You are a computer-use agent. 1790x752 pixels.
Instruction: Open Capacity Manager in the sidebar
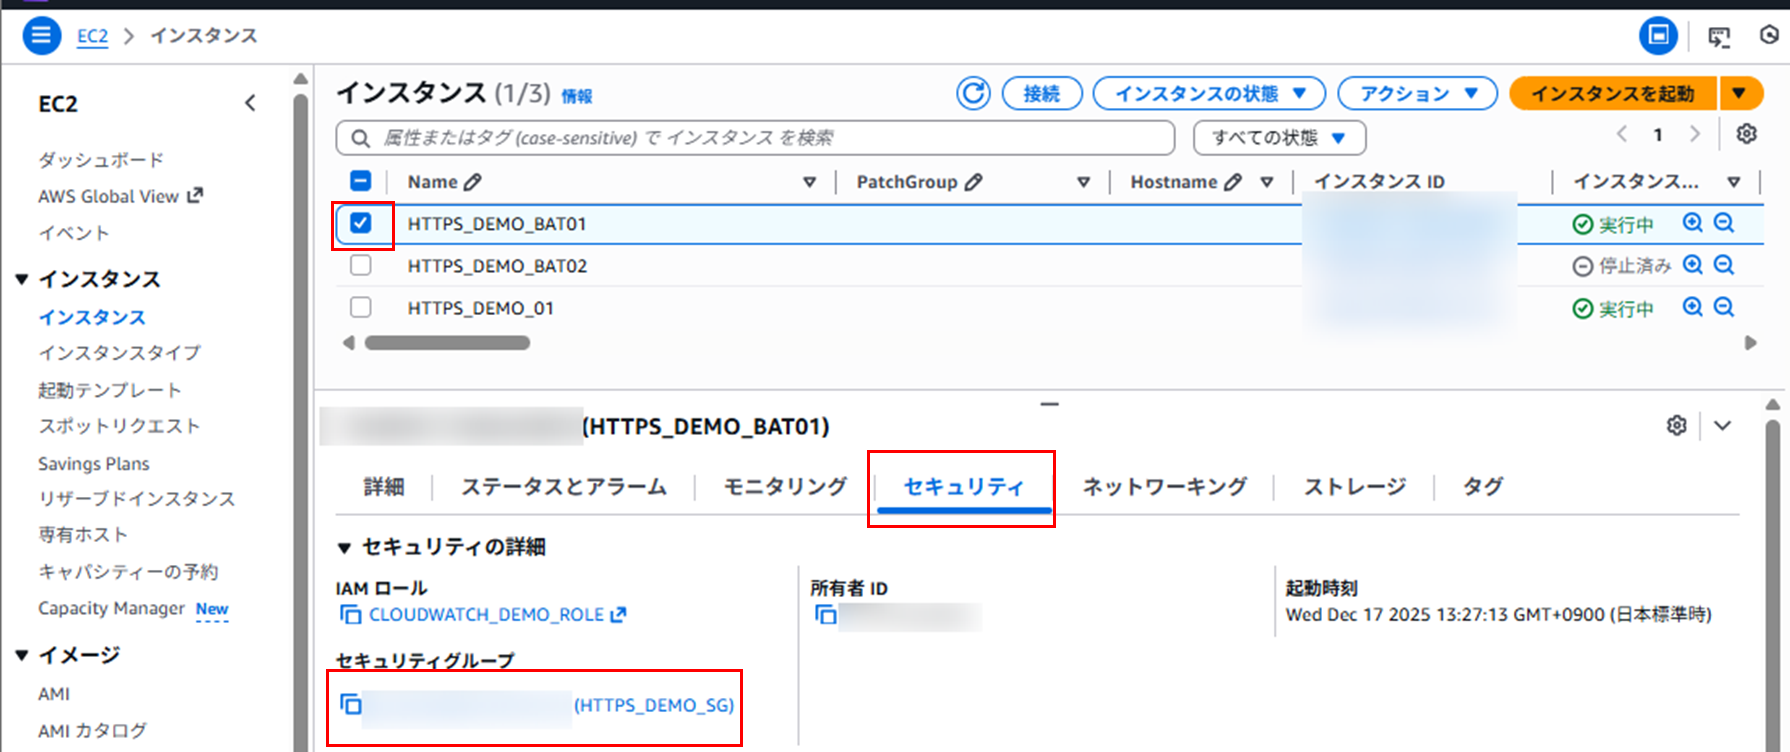coord(111,608)
